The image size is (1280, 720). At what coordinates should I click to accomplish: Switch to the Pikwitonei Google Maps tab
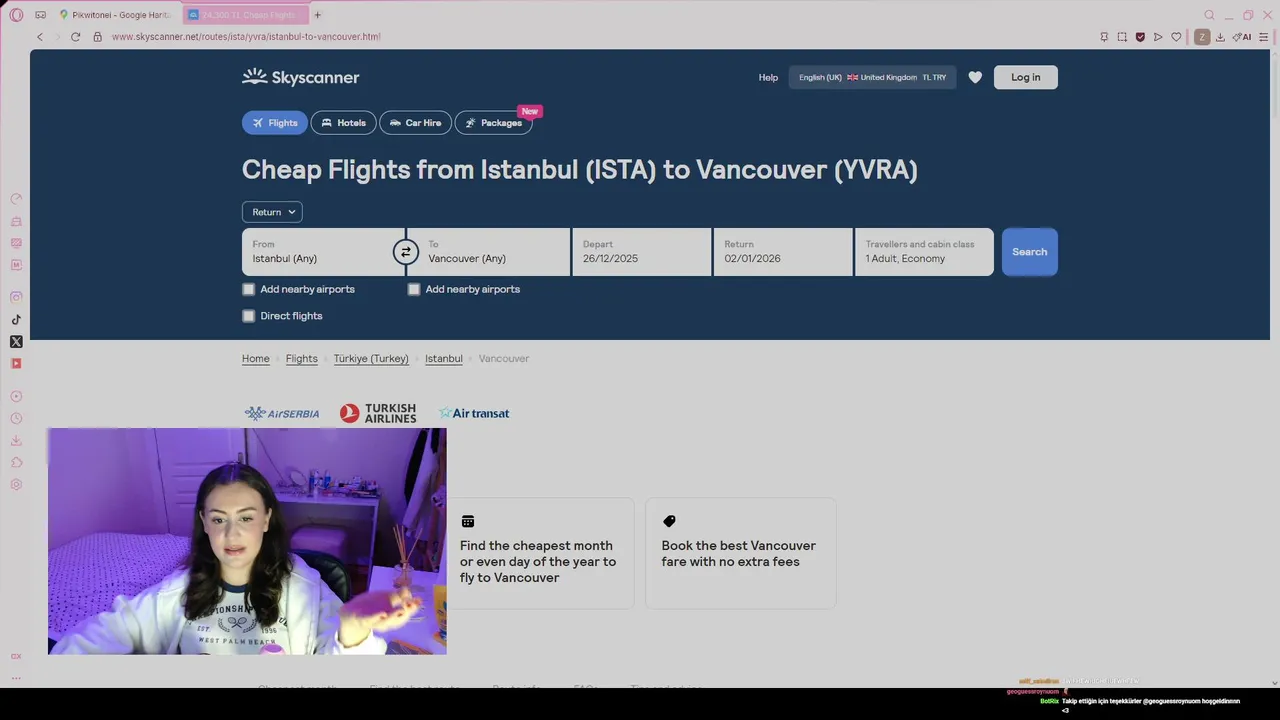click(x=116, y=15)
